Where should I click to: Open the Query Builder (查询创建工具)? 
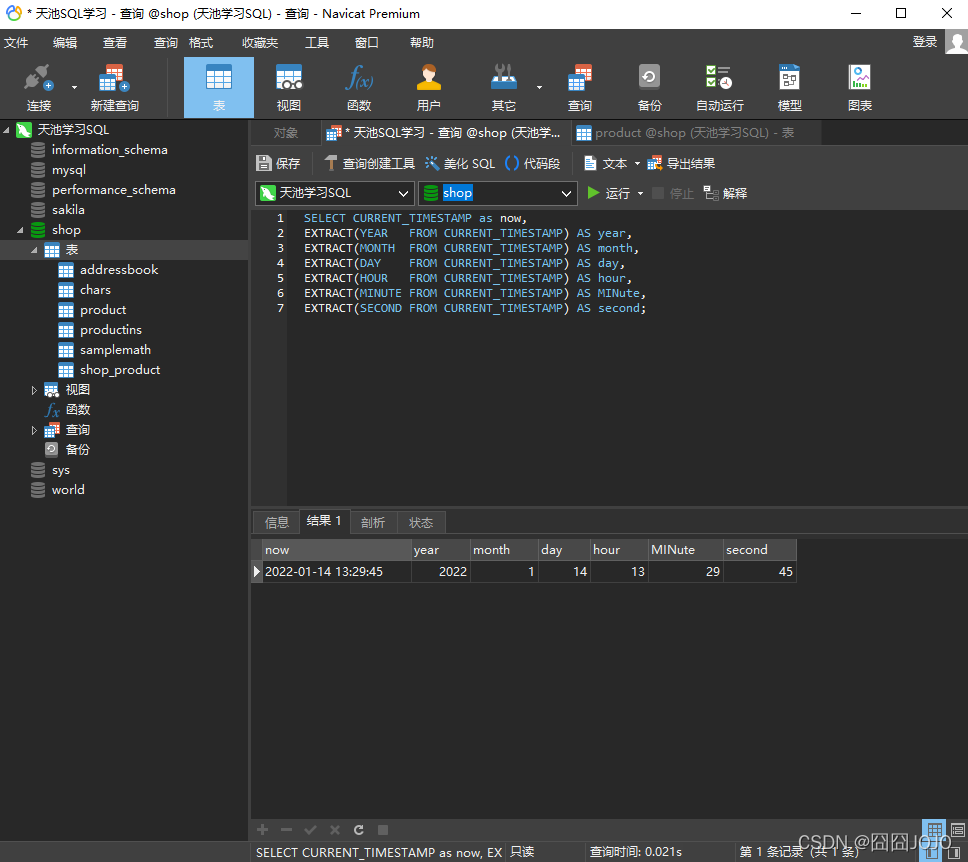coord(369,163)
